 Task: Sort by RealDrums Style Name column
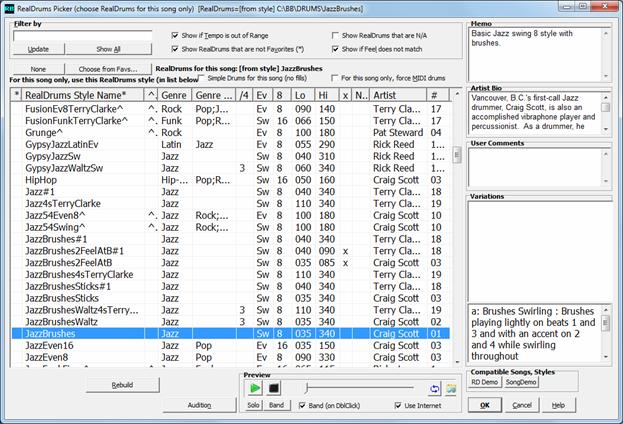pyautogui.click(x=83, y=95)
